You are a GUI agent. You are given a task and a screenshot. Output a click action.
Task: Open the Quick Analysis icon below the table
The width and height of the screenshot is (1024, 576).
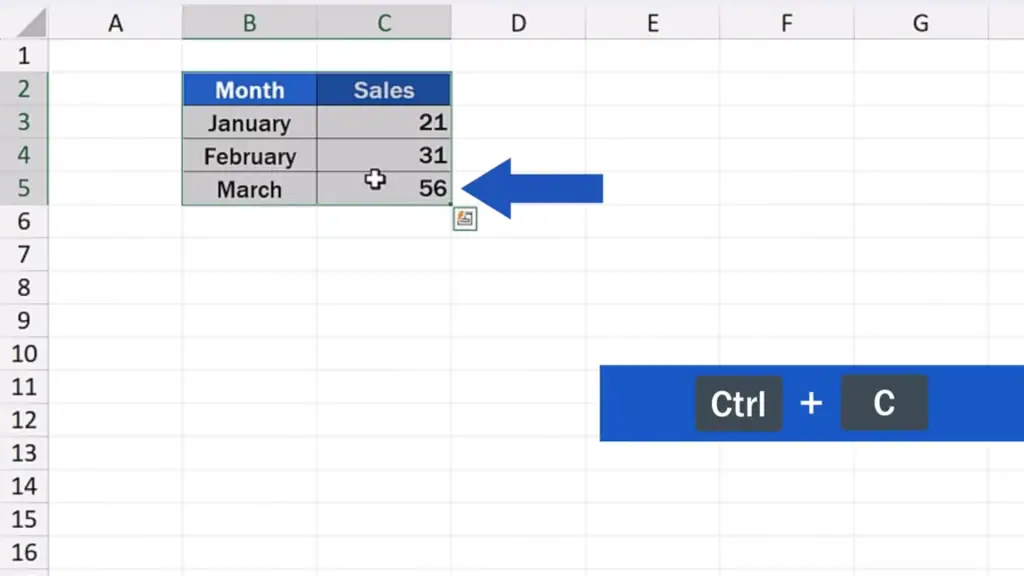[464, 219]
